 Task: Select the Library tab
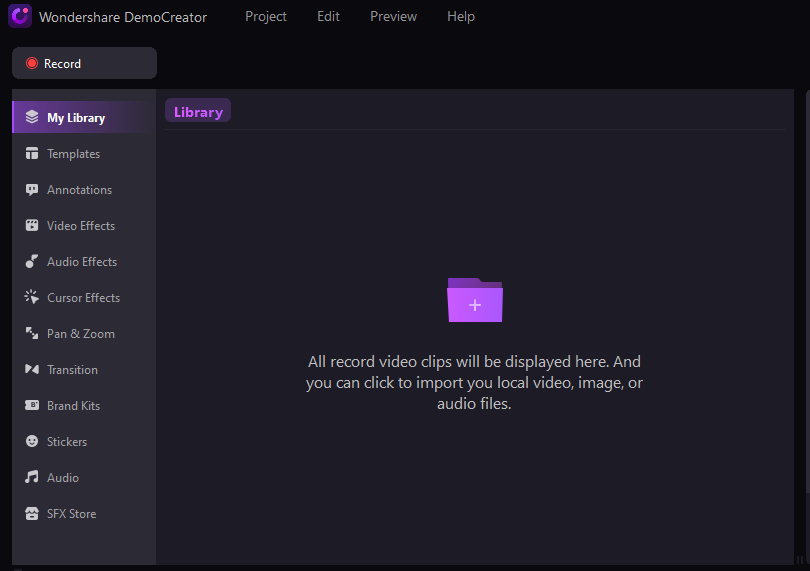[198, 112]
